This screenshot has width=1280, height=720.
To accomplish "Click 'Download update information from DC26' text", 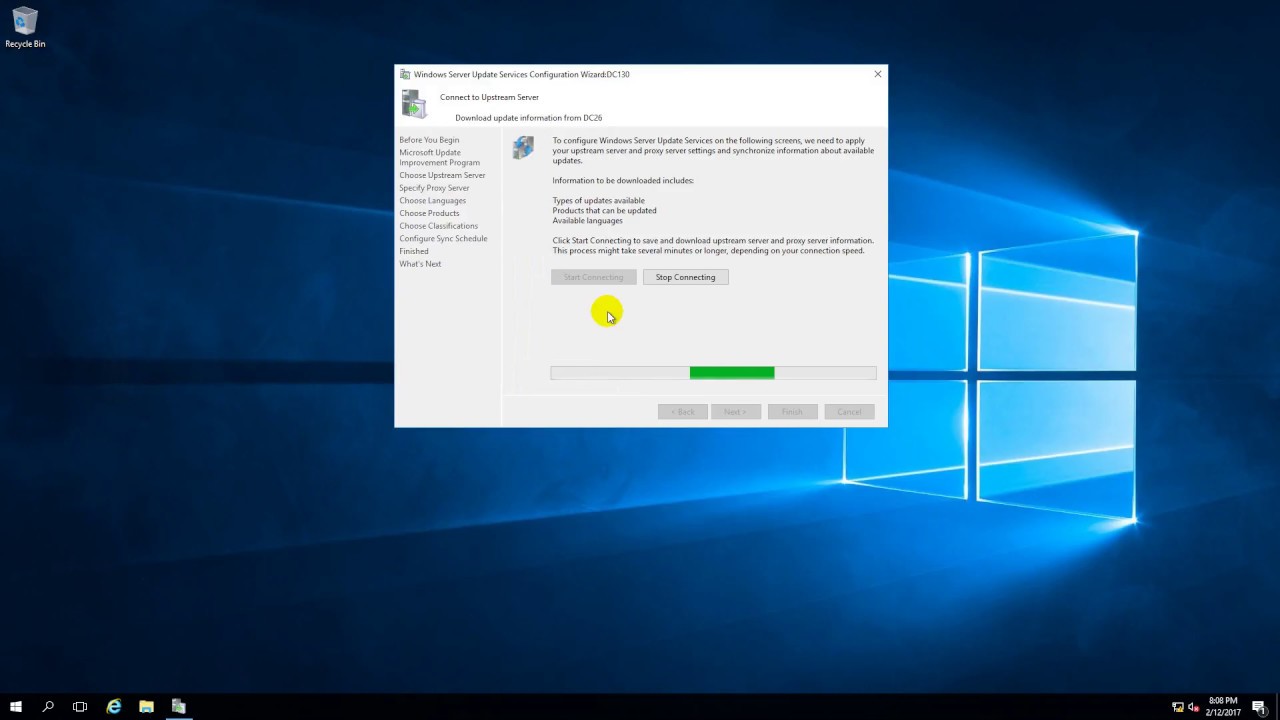I will (x=528, y=118).
